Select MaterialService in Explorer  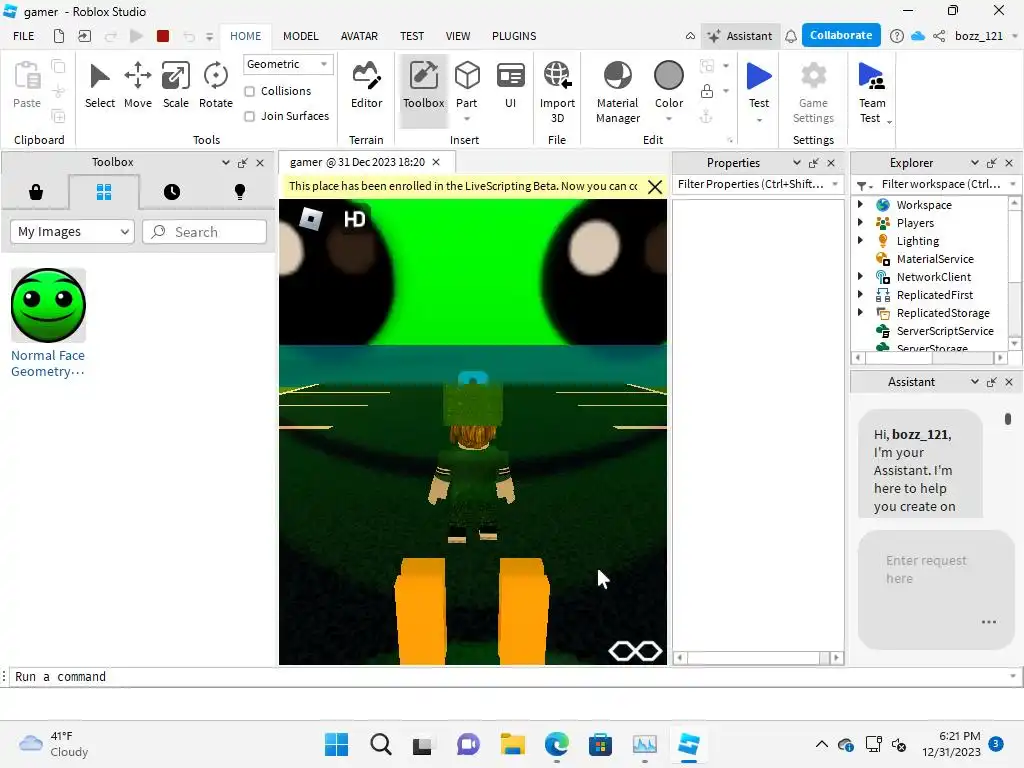pos(935,259)
